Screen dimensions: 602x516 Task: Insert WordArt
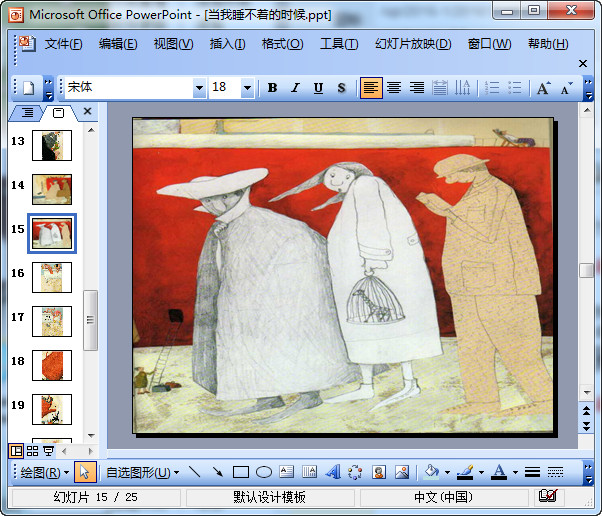(332, 472)
